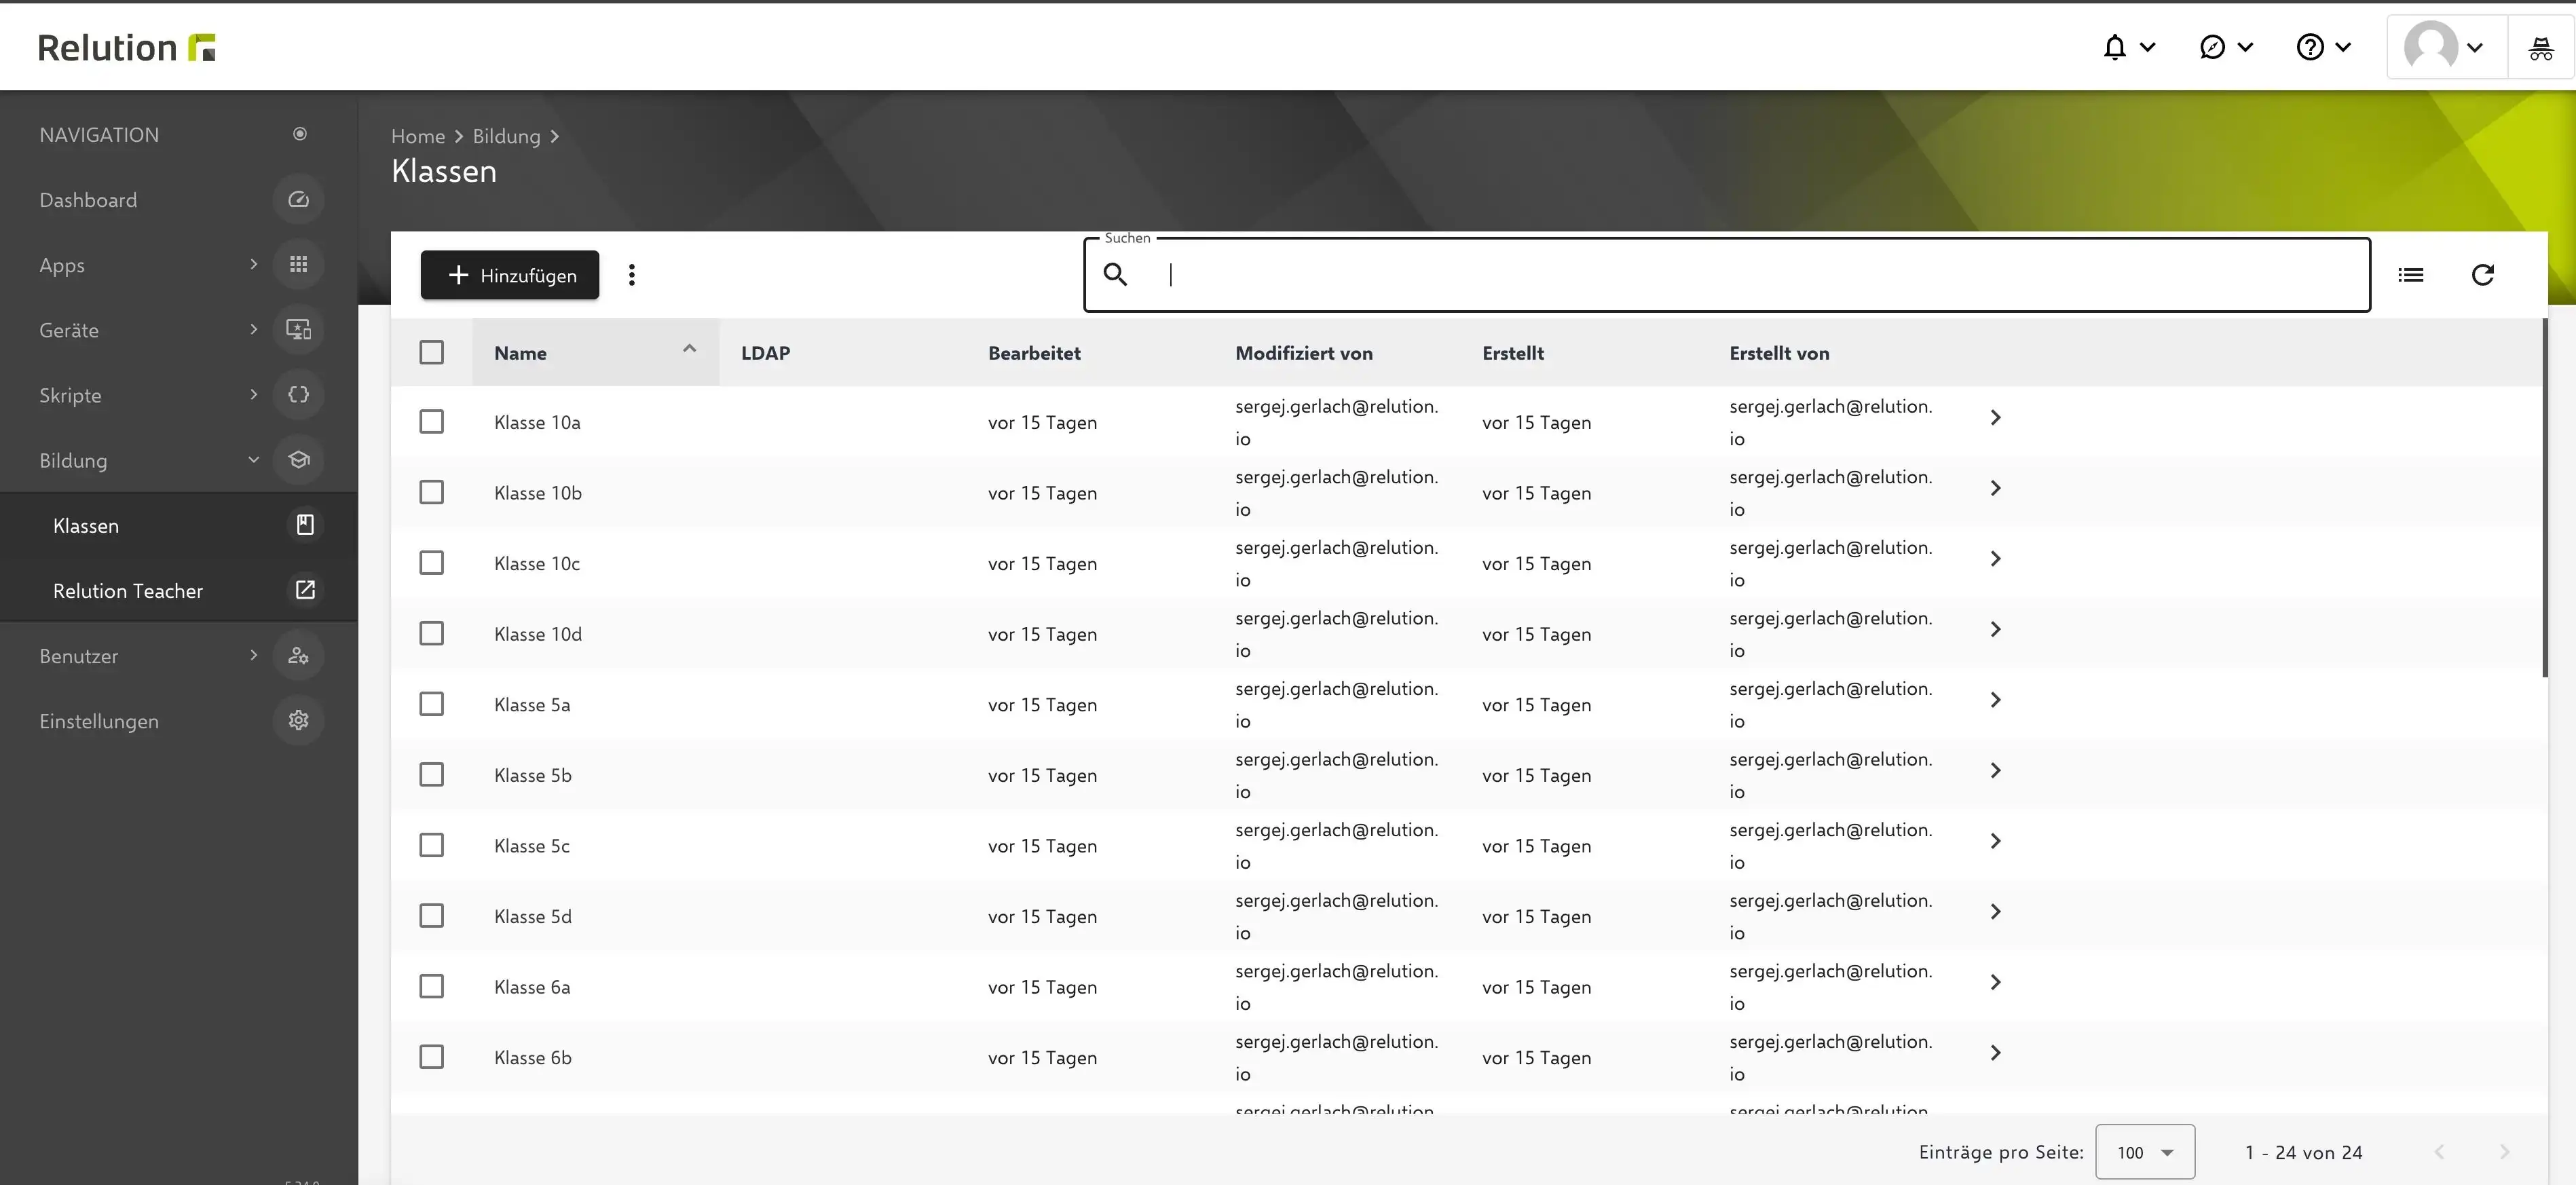This screenshot has width=2576, height=1185.
Task: Open the column list view options icon
Action: (2410, 275)
